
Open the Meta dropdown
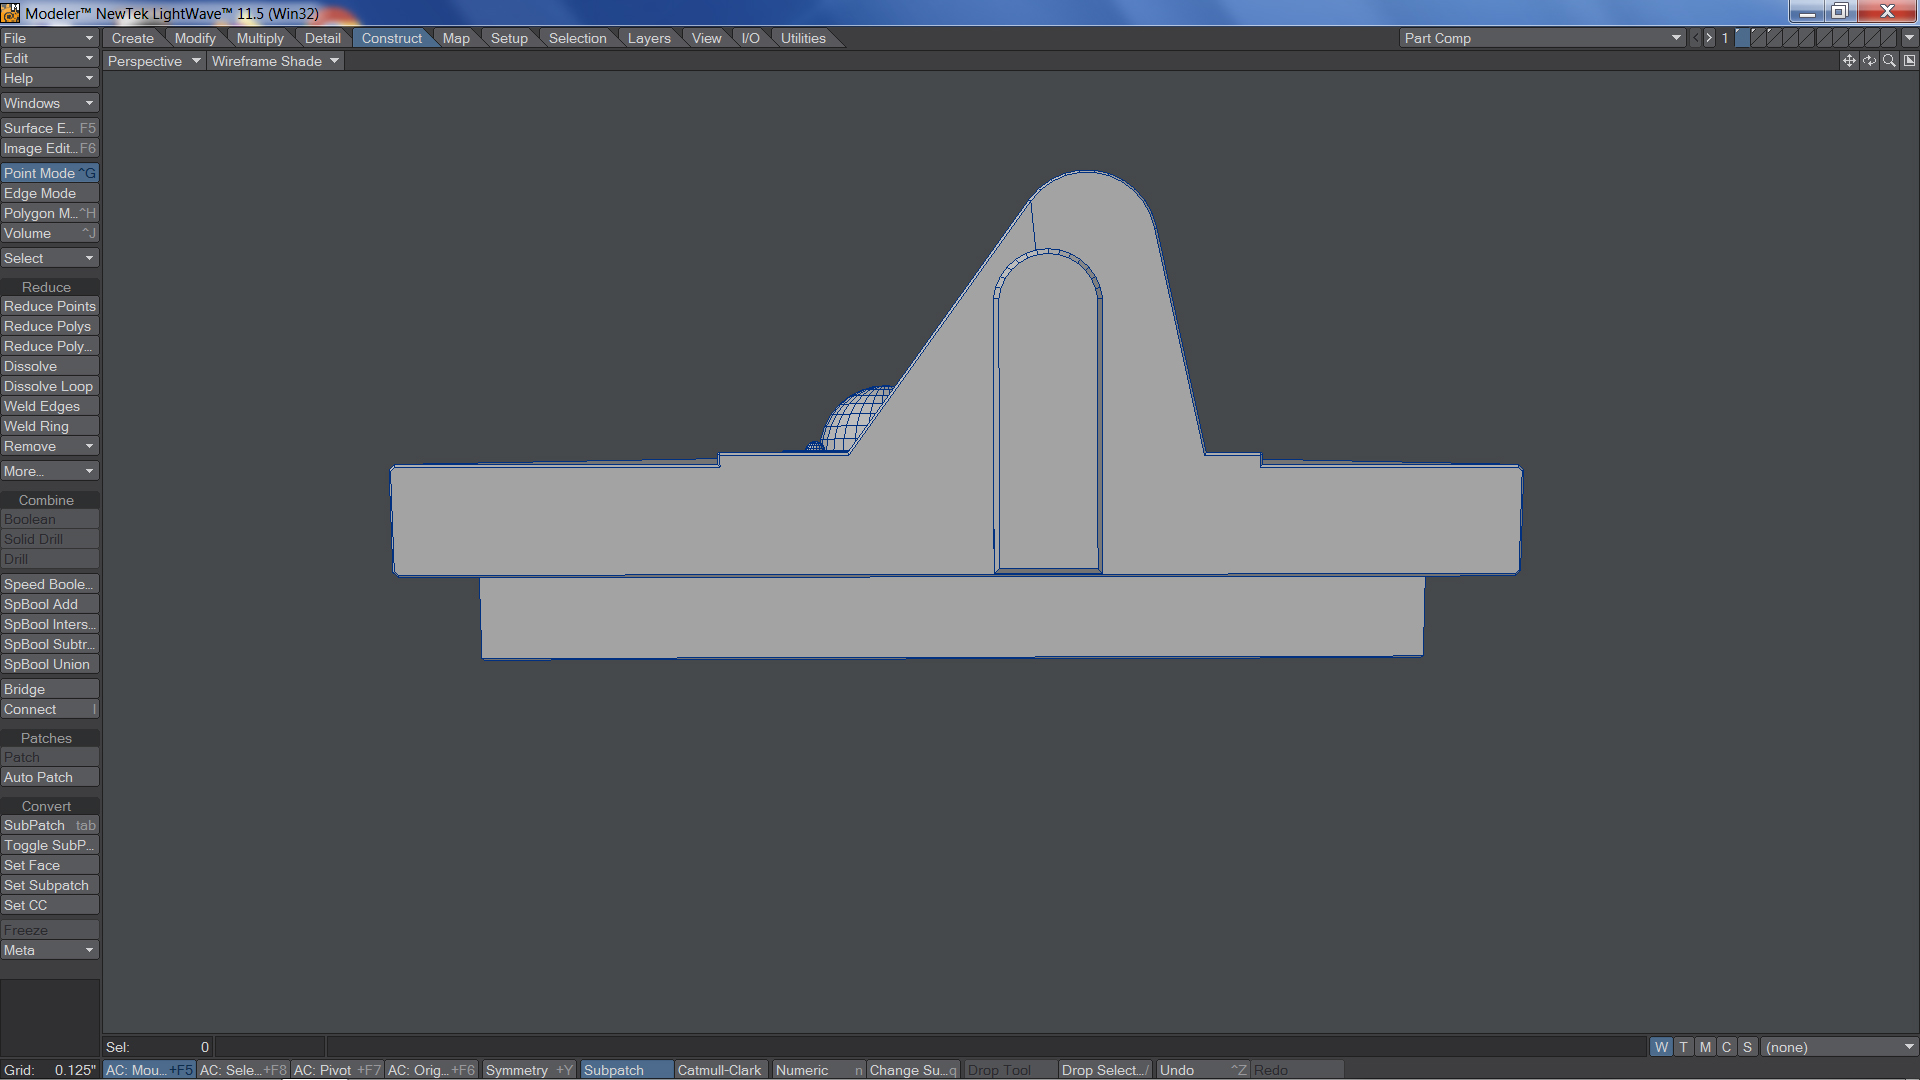click(x=49, y=950)
